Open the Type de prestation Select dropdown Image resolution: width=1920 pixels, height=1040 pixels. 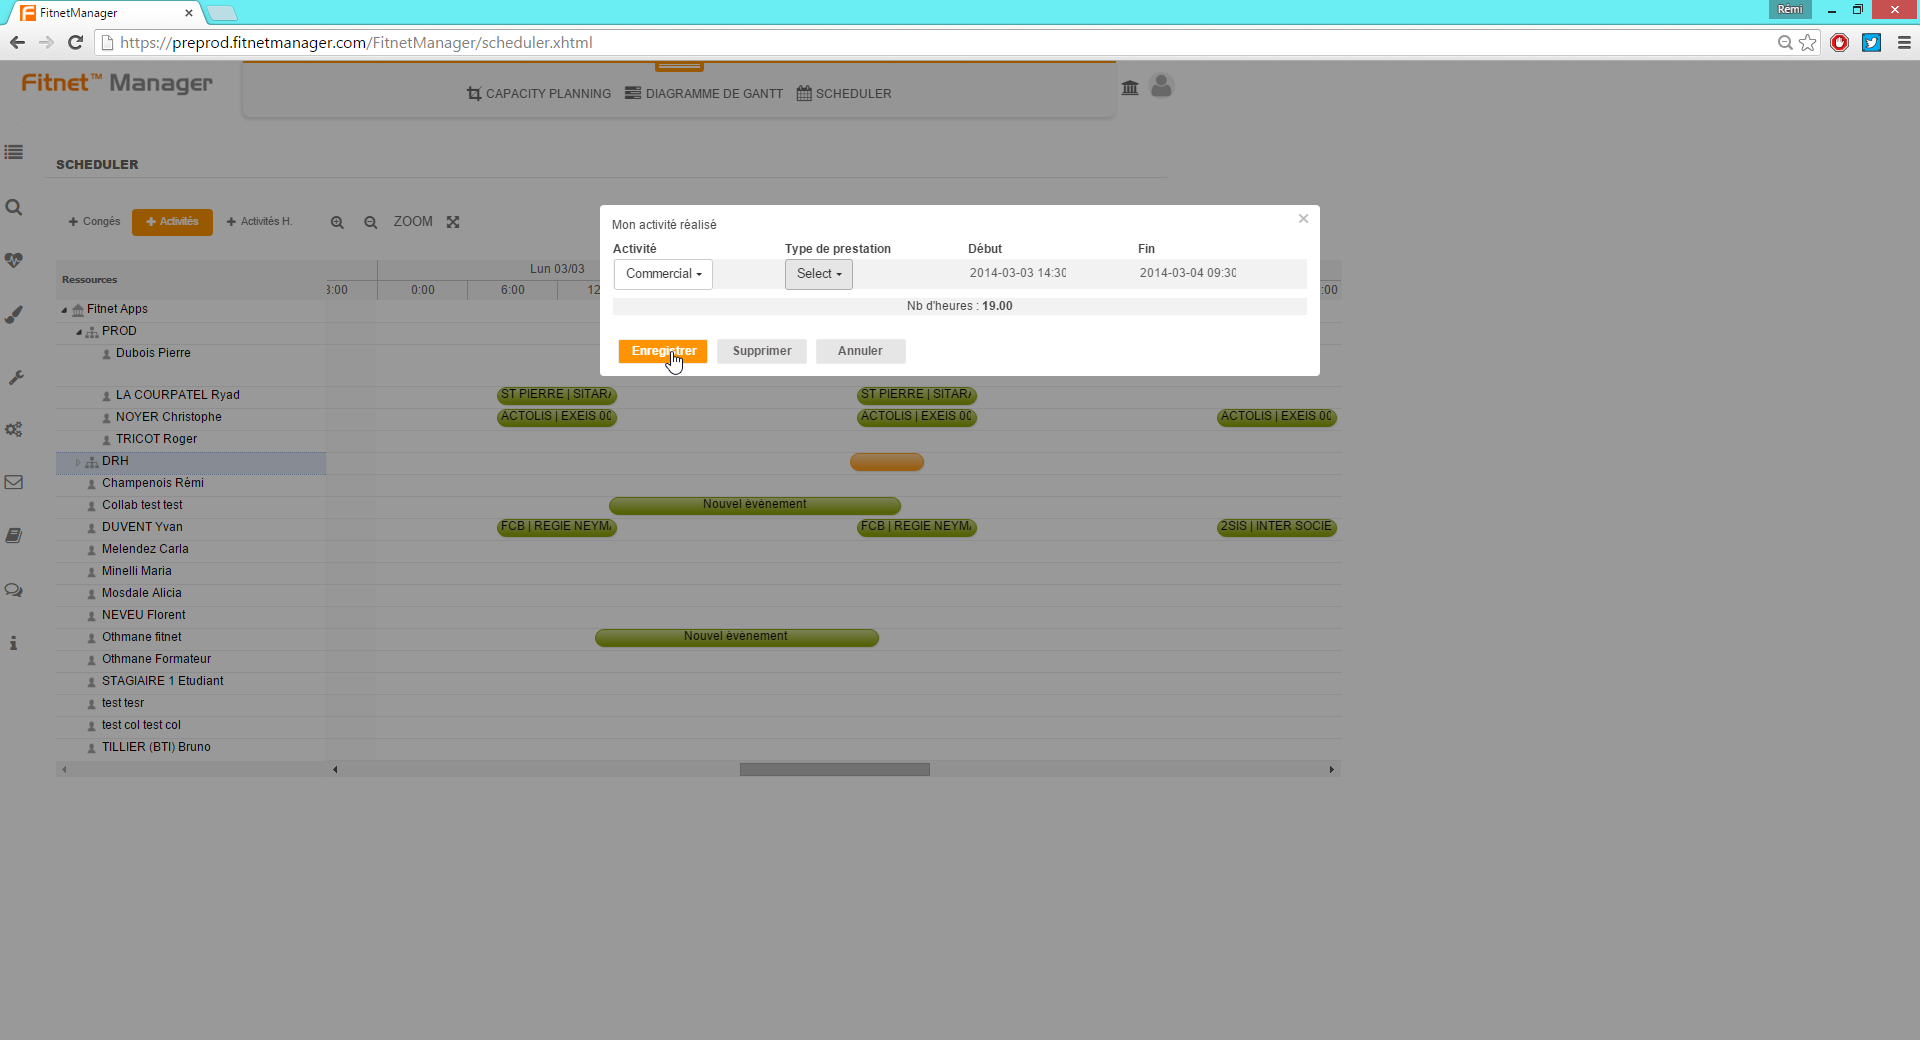pos(818,274)
